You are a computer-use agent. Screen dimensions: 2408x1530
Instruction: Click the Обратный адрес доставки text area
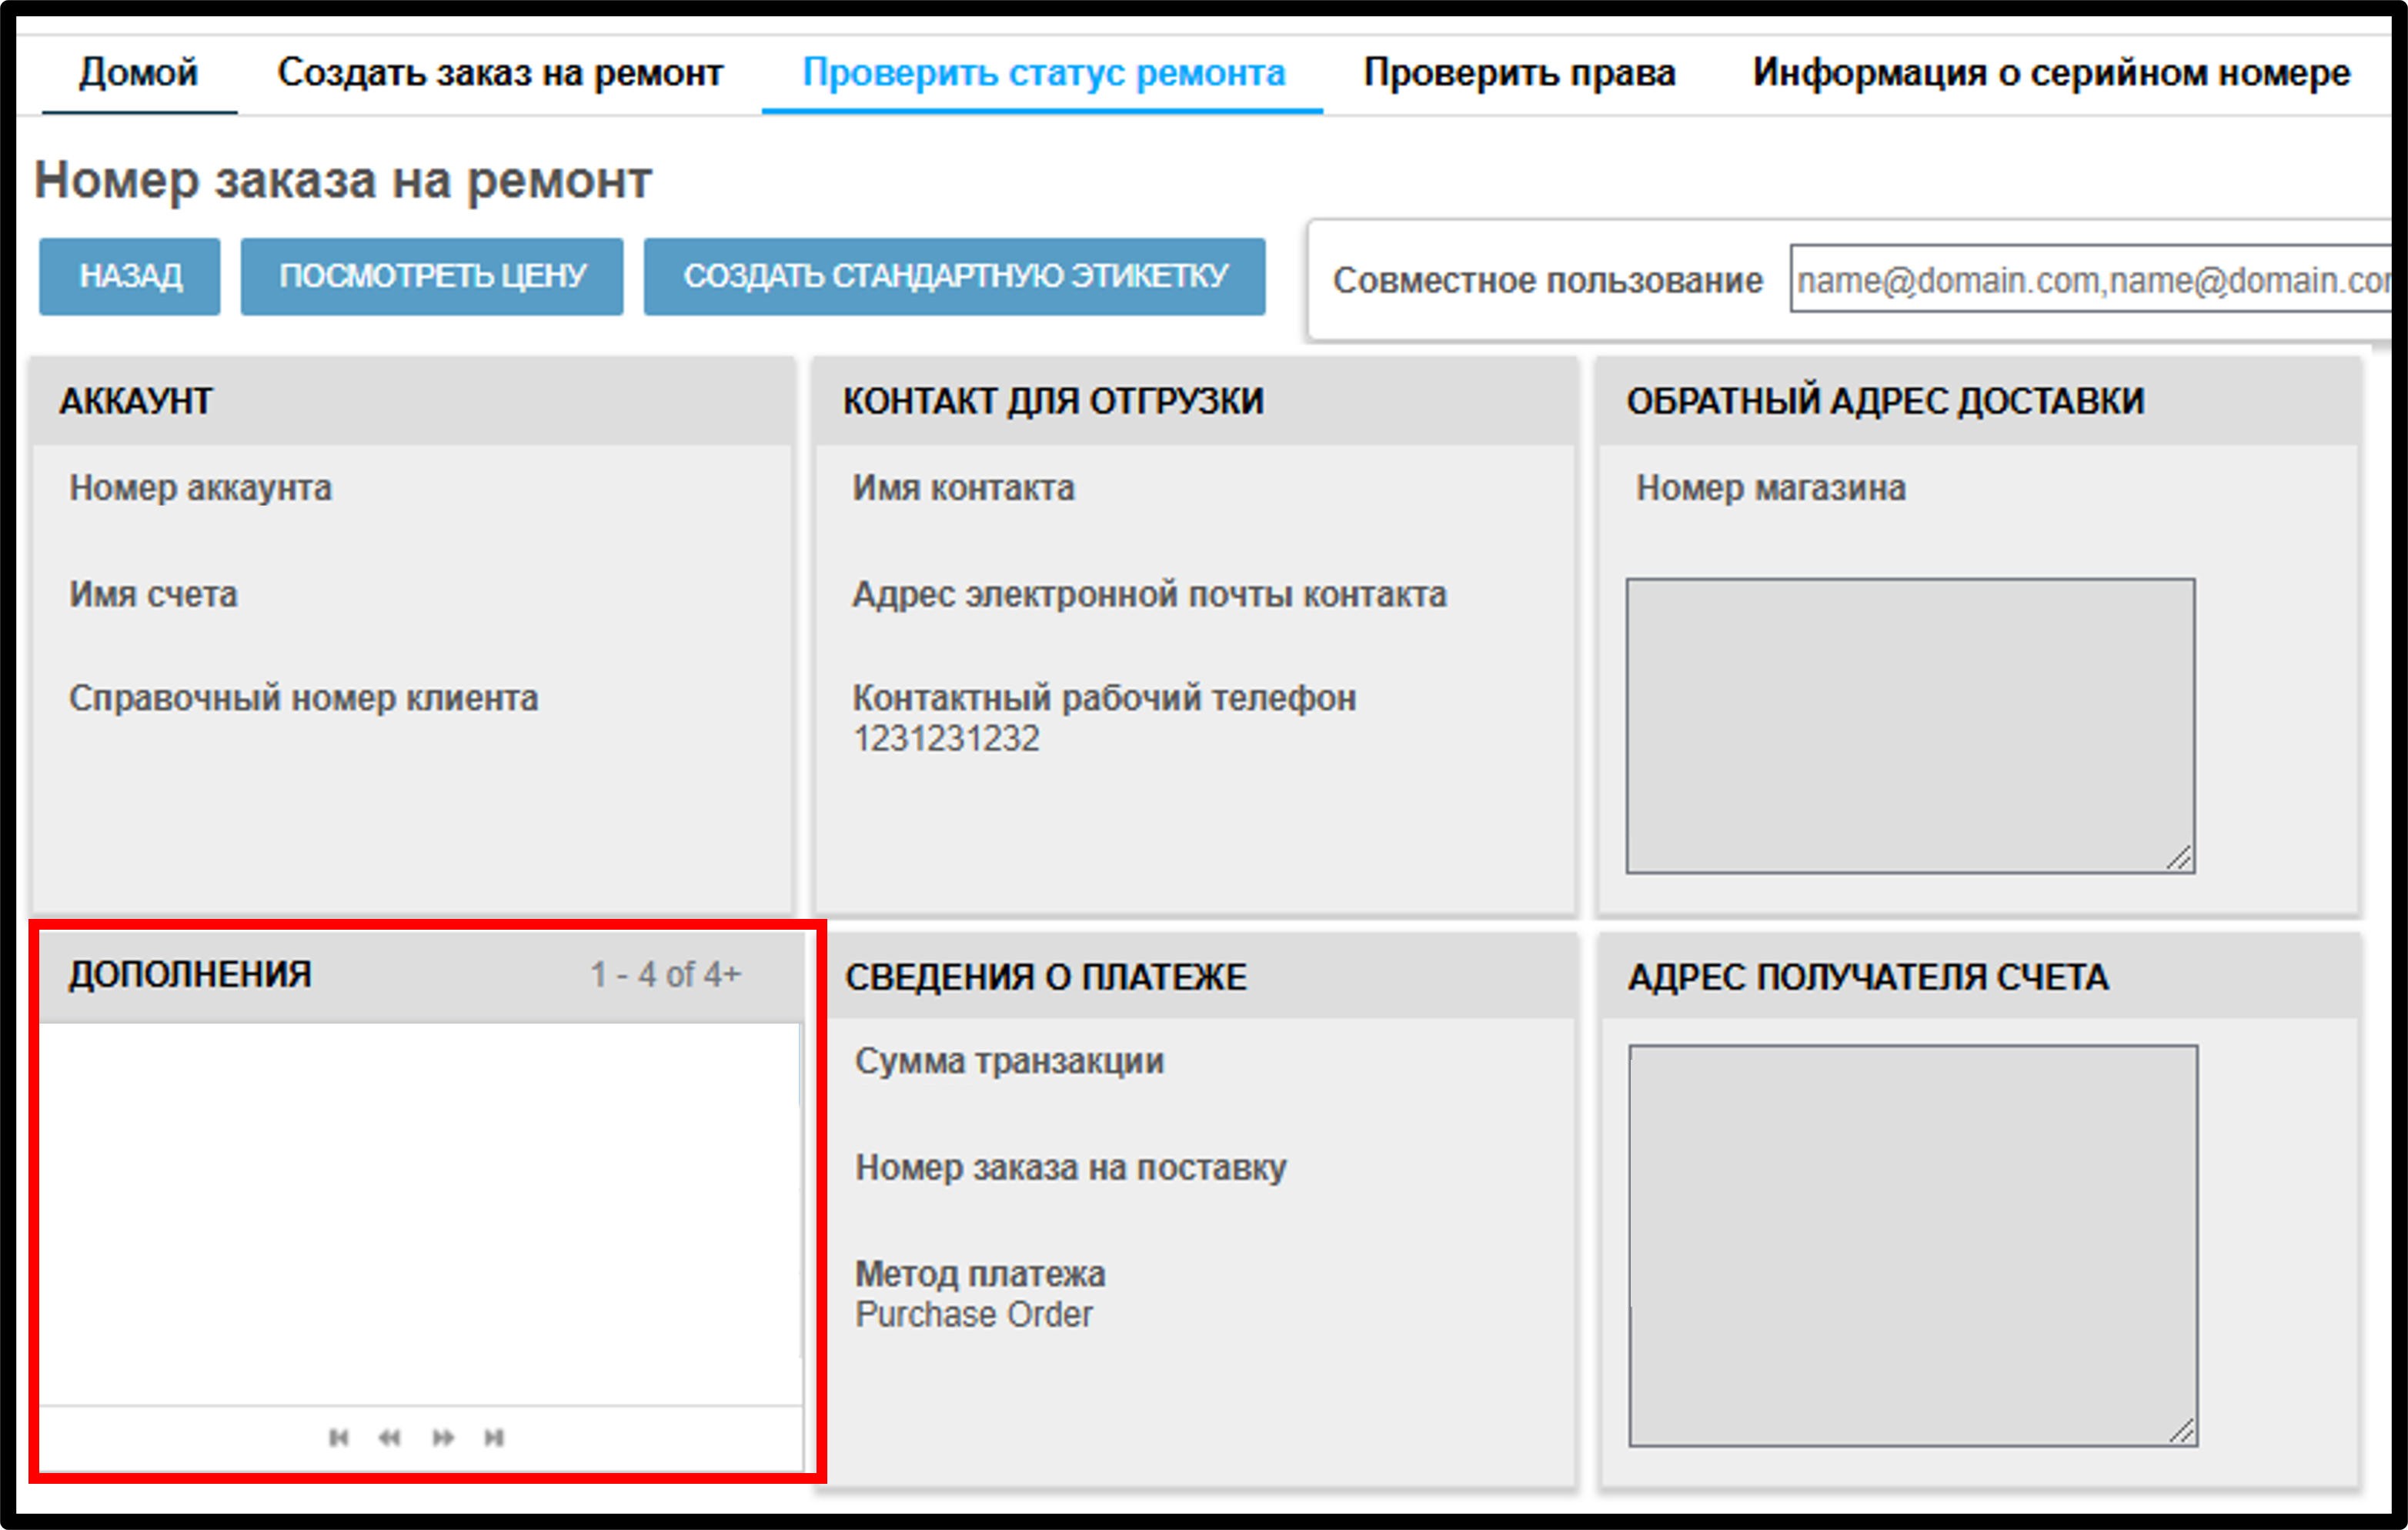[1911, 726]
